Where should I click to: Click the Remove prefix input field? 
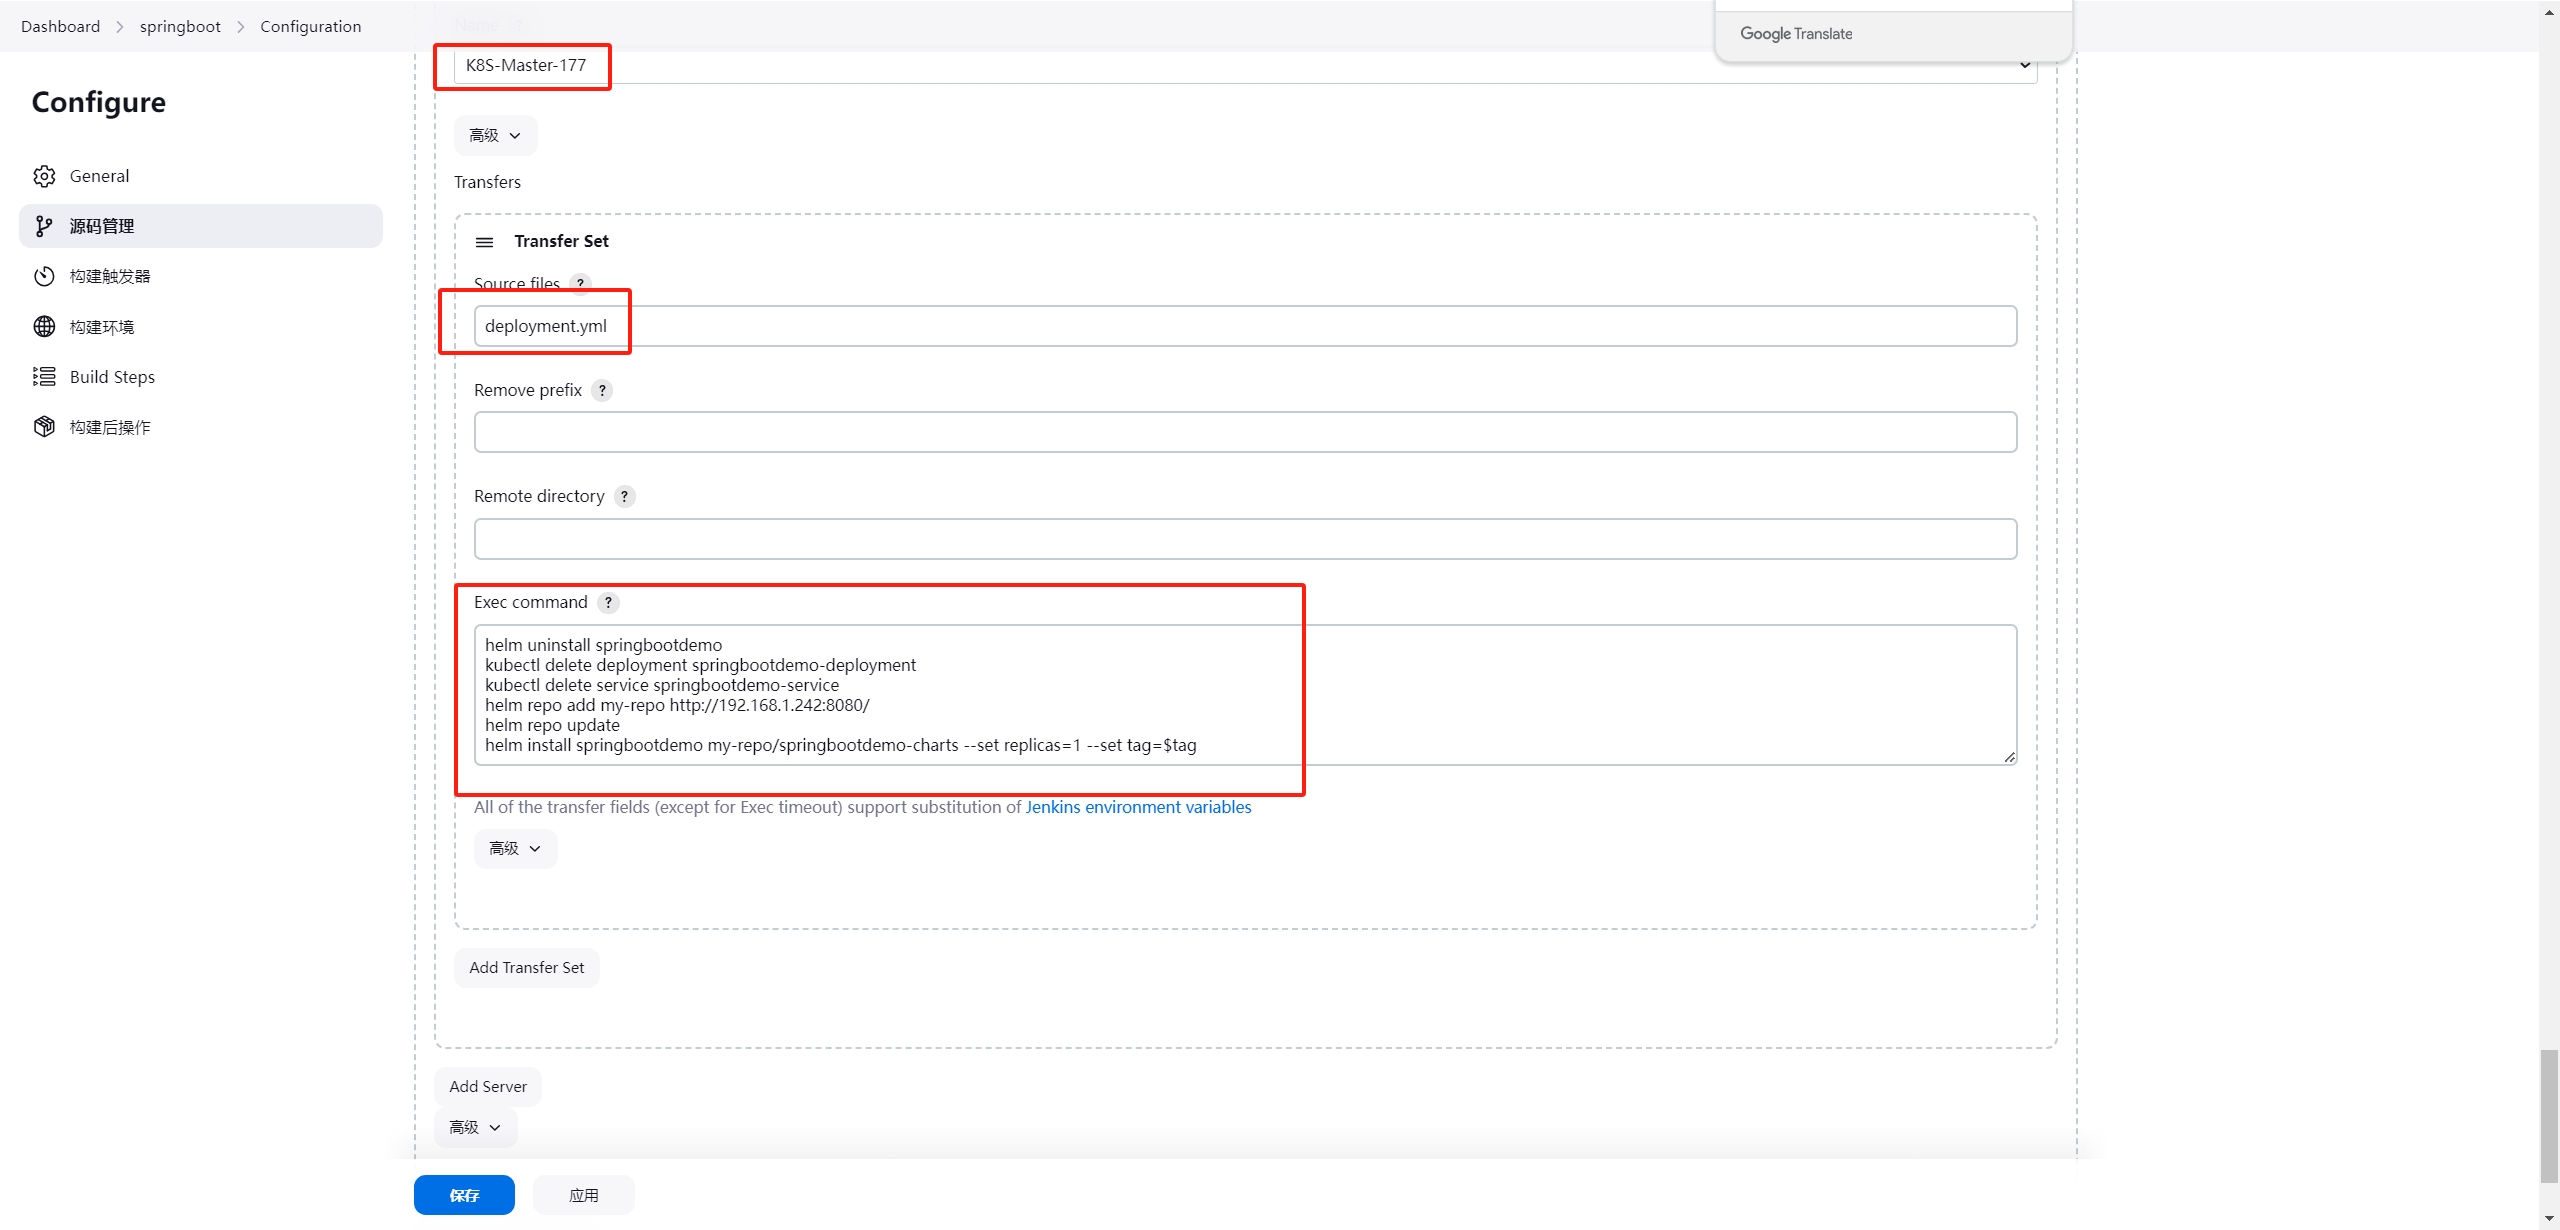pos(1245,432)
